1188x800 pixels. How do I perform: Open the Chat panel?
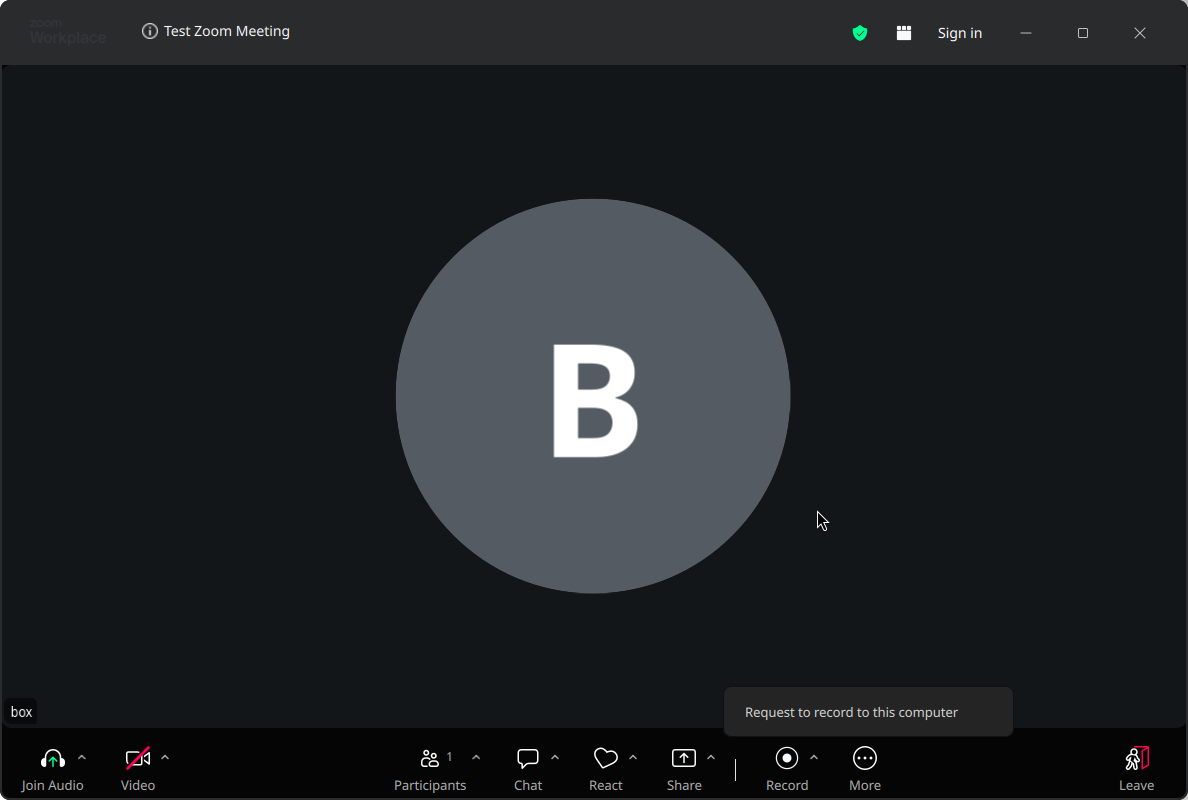[x=528, y=769]
